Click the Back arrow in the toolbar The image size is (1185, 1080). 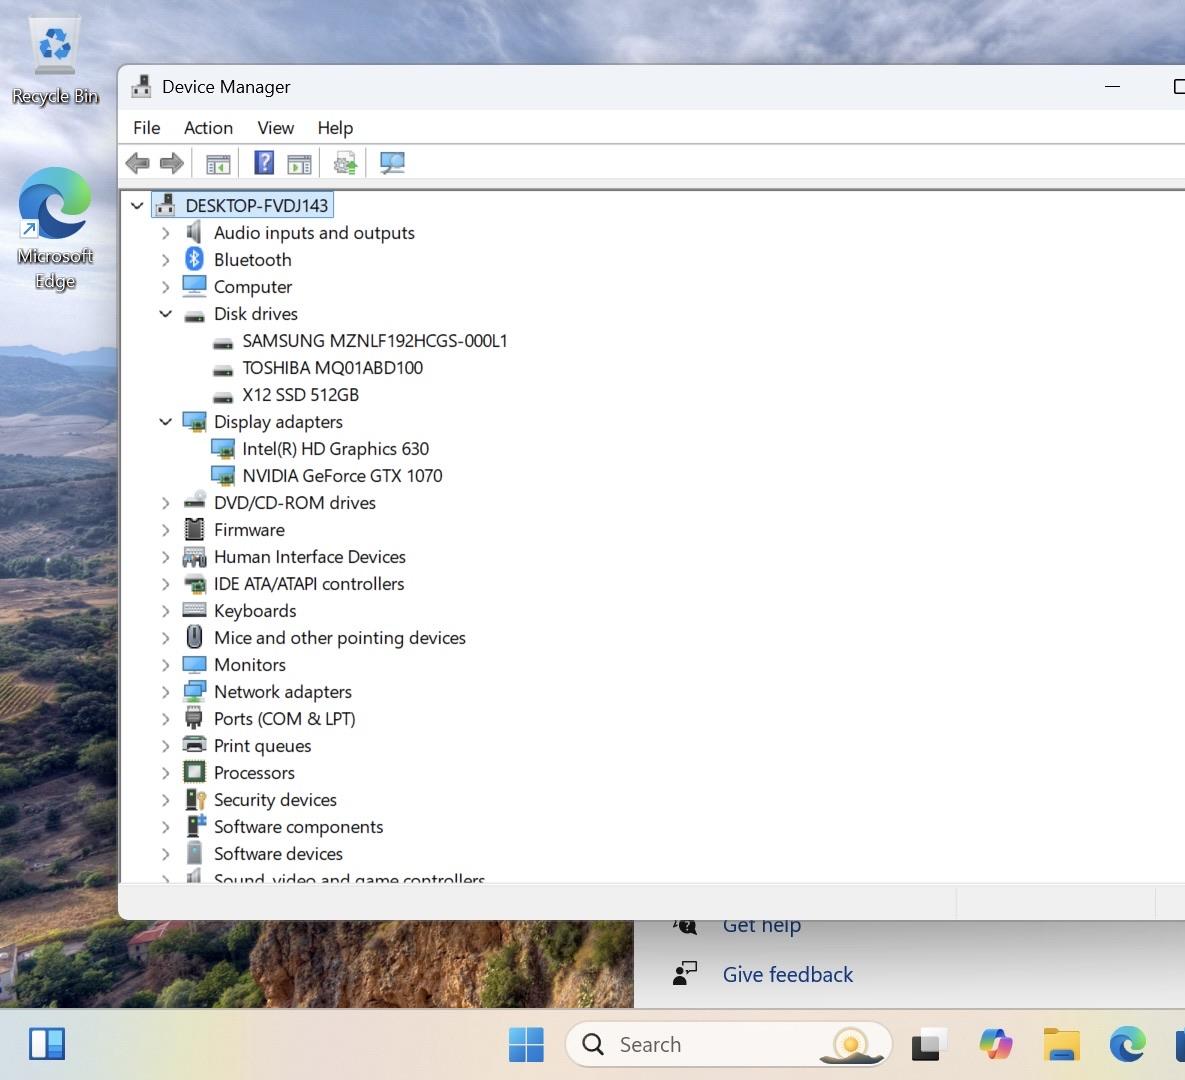click(138, 163)
